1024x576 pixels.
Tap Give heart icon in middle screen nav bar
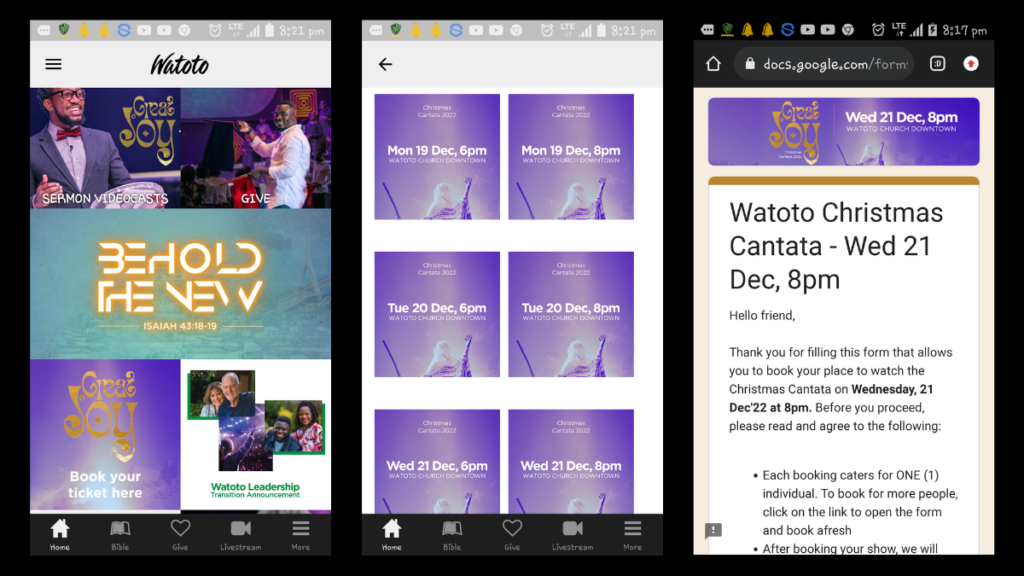click(x=512, y=535)
